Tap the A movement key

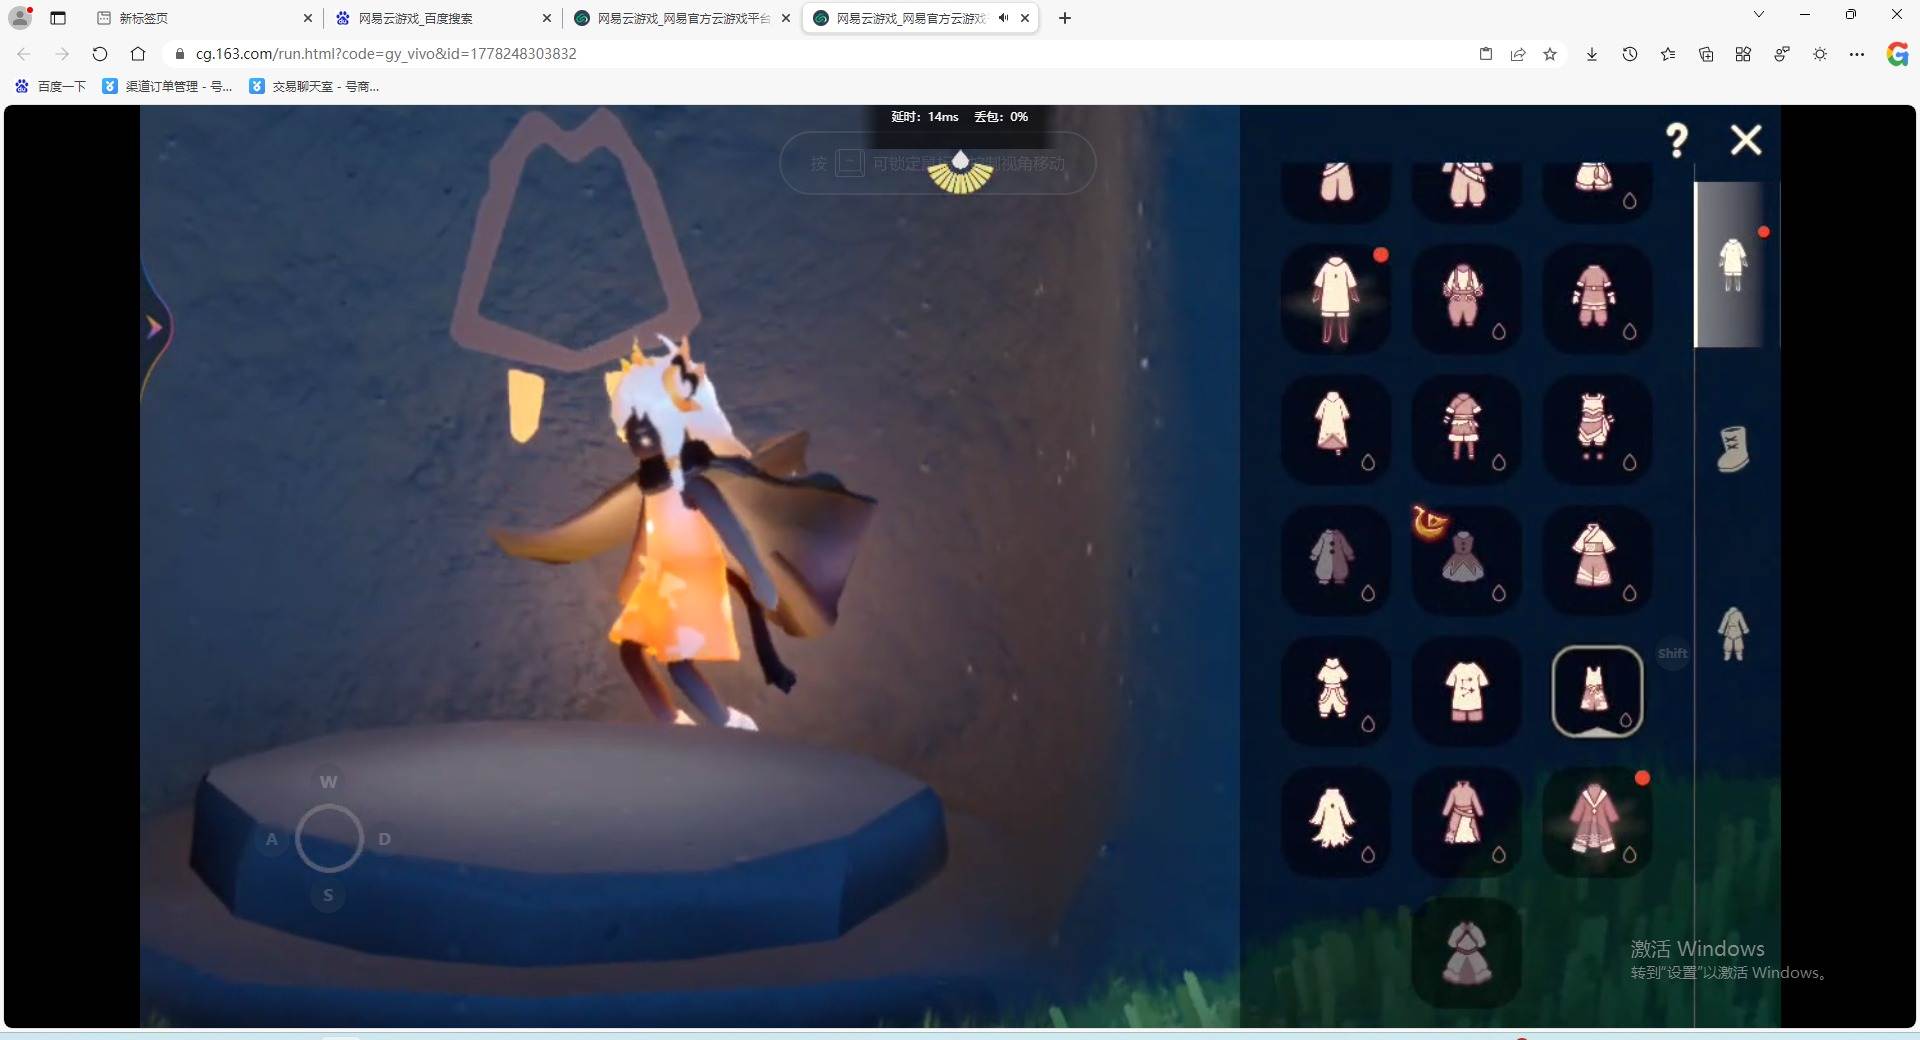271,839
